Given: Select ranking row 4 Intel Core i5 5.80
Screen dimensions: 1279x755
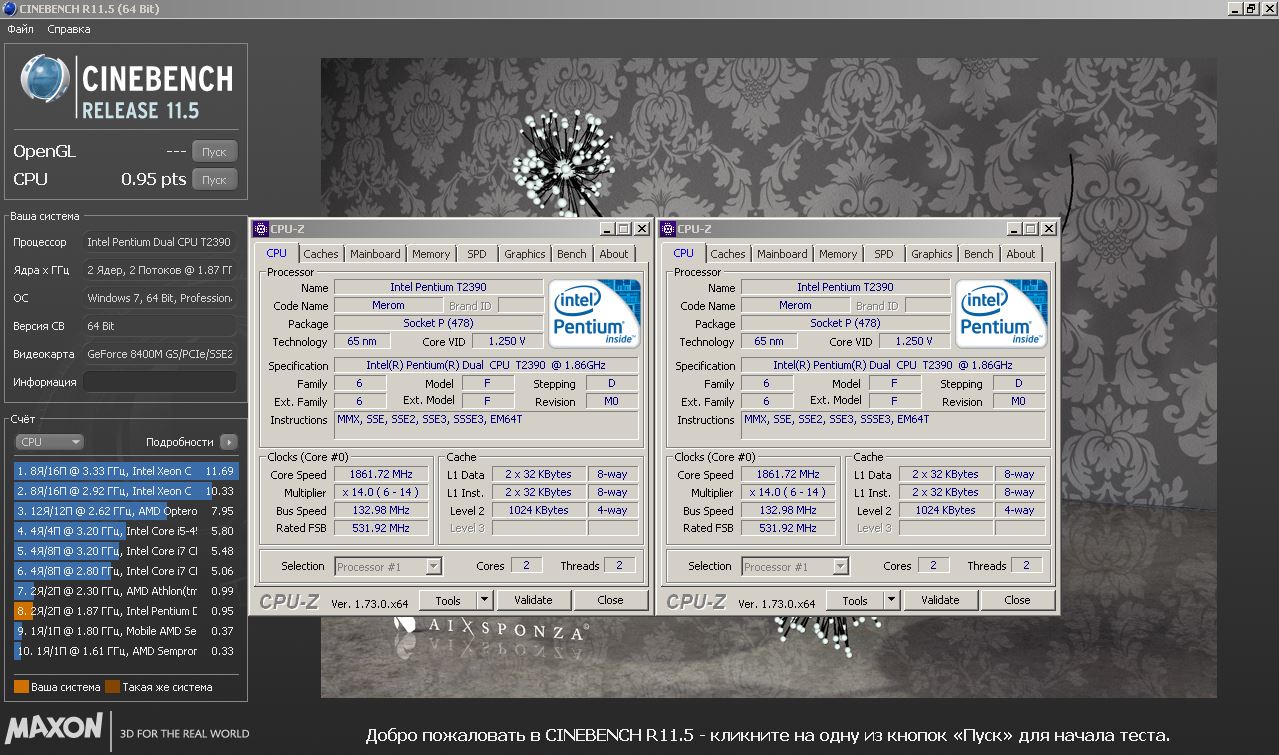Looking at the screenshot, I should pyautogui.click(x=125, y=531).
